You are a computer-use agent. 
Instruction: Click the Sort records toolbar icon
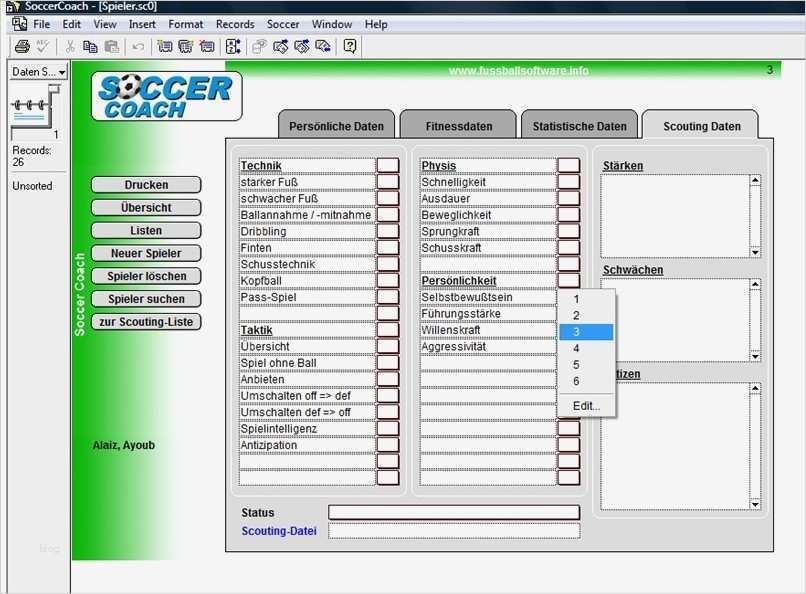coord(233,47)
